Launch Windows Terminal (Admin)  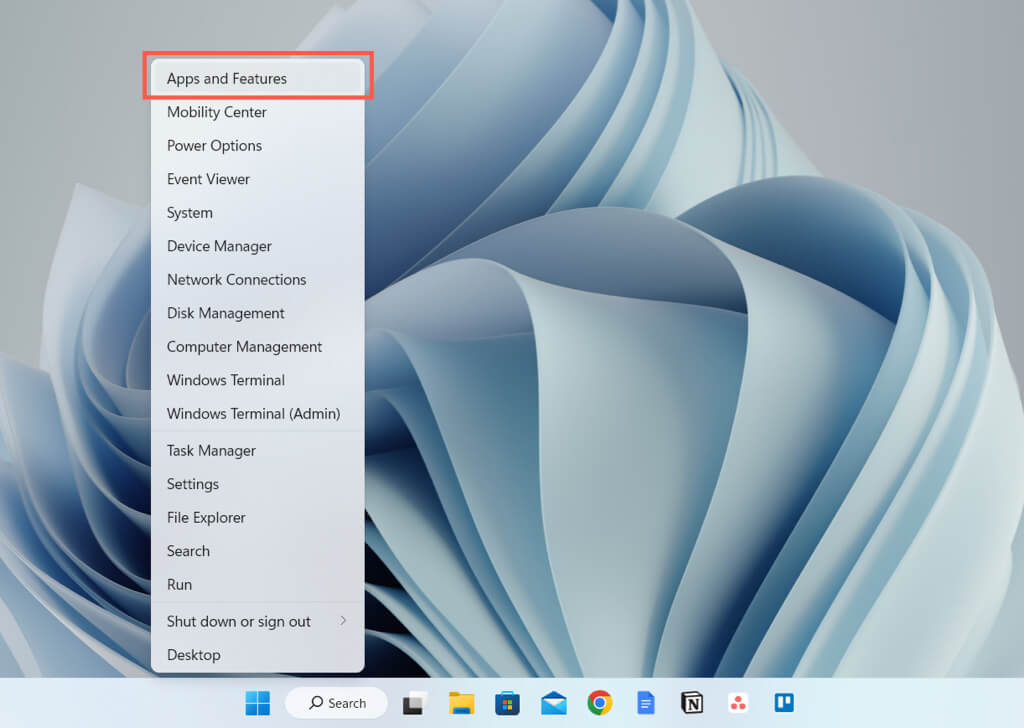[253, 413]
